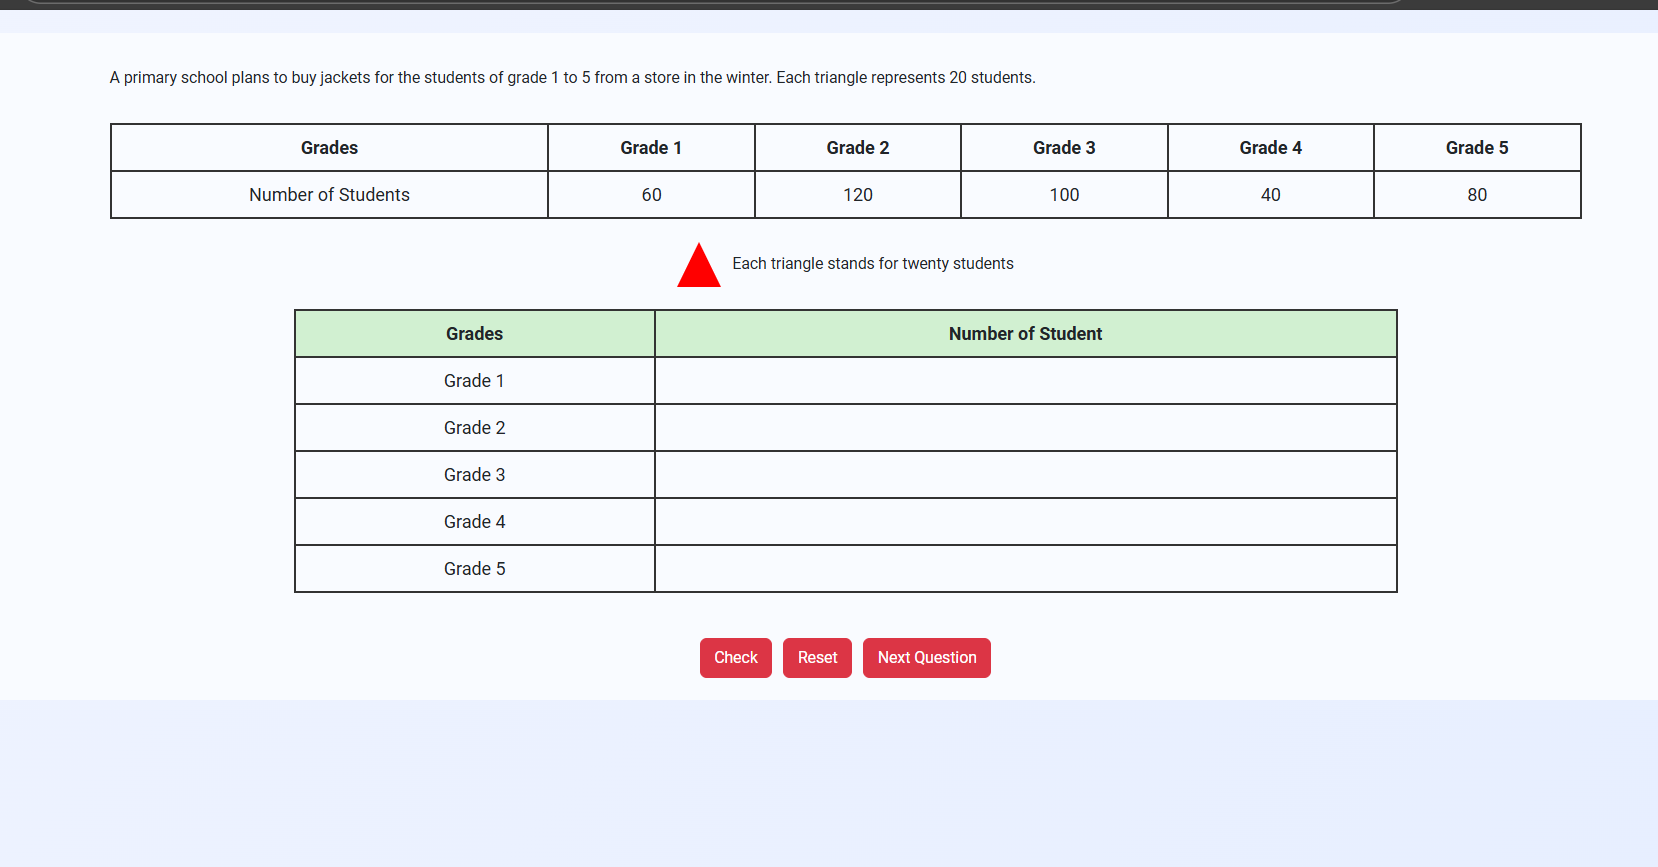The image size is (1658, 867).
Task: Go to the Next Question
Action: [x=926, y=658]
